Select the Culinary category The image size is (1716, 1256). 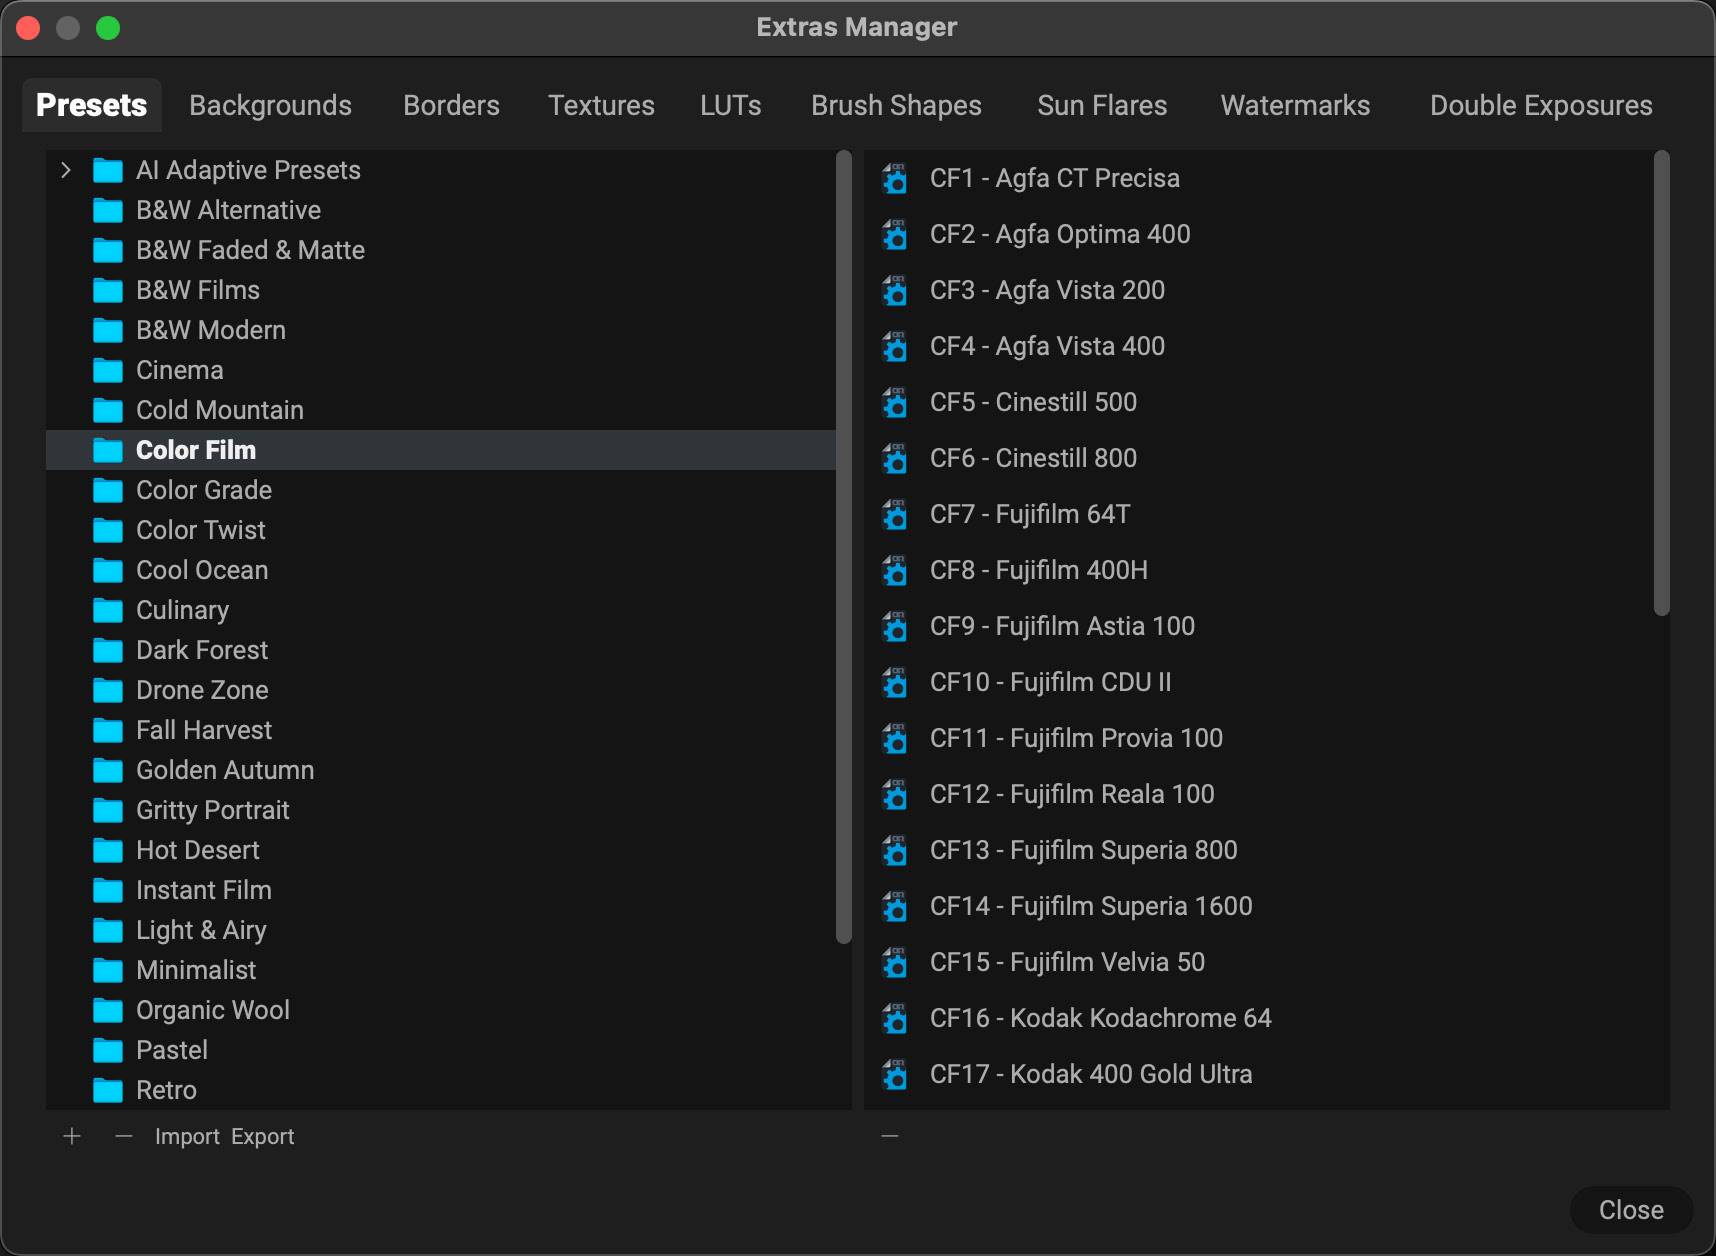click(x=441, y=610)
